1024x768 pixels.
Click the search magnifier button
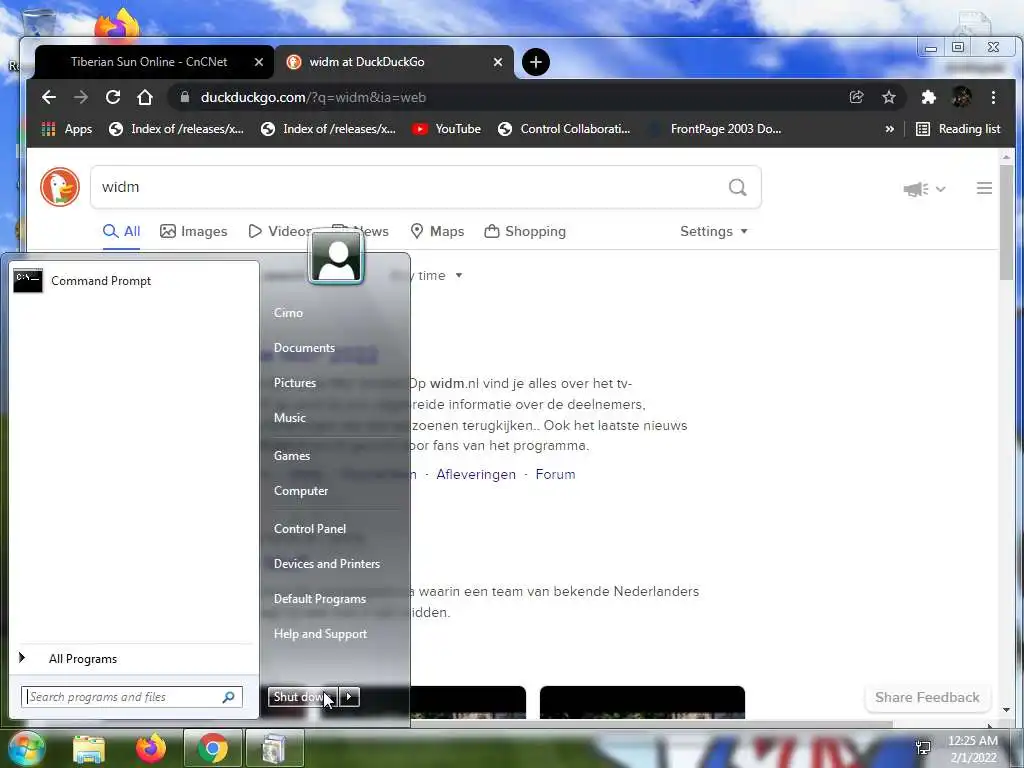pyautogui.click(x=738, y=187)
